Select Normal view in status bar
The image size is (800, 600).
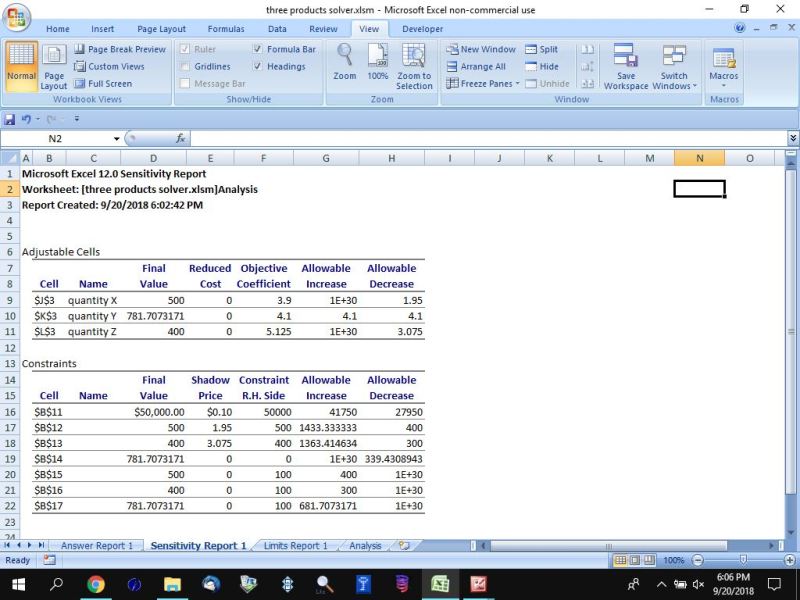(x=620, y=560)
